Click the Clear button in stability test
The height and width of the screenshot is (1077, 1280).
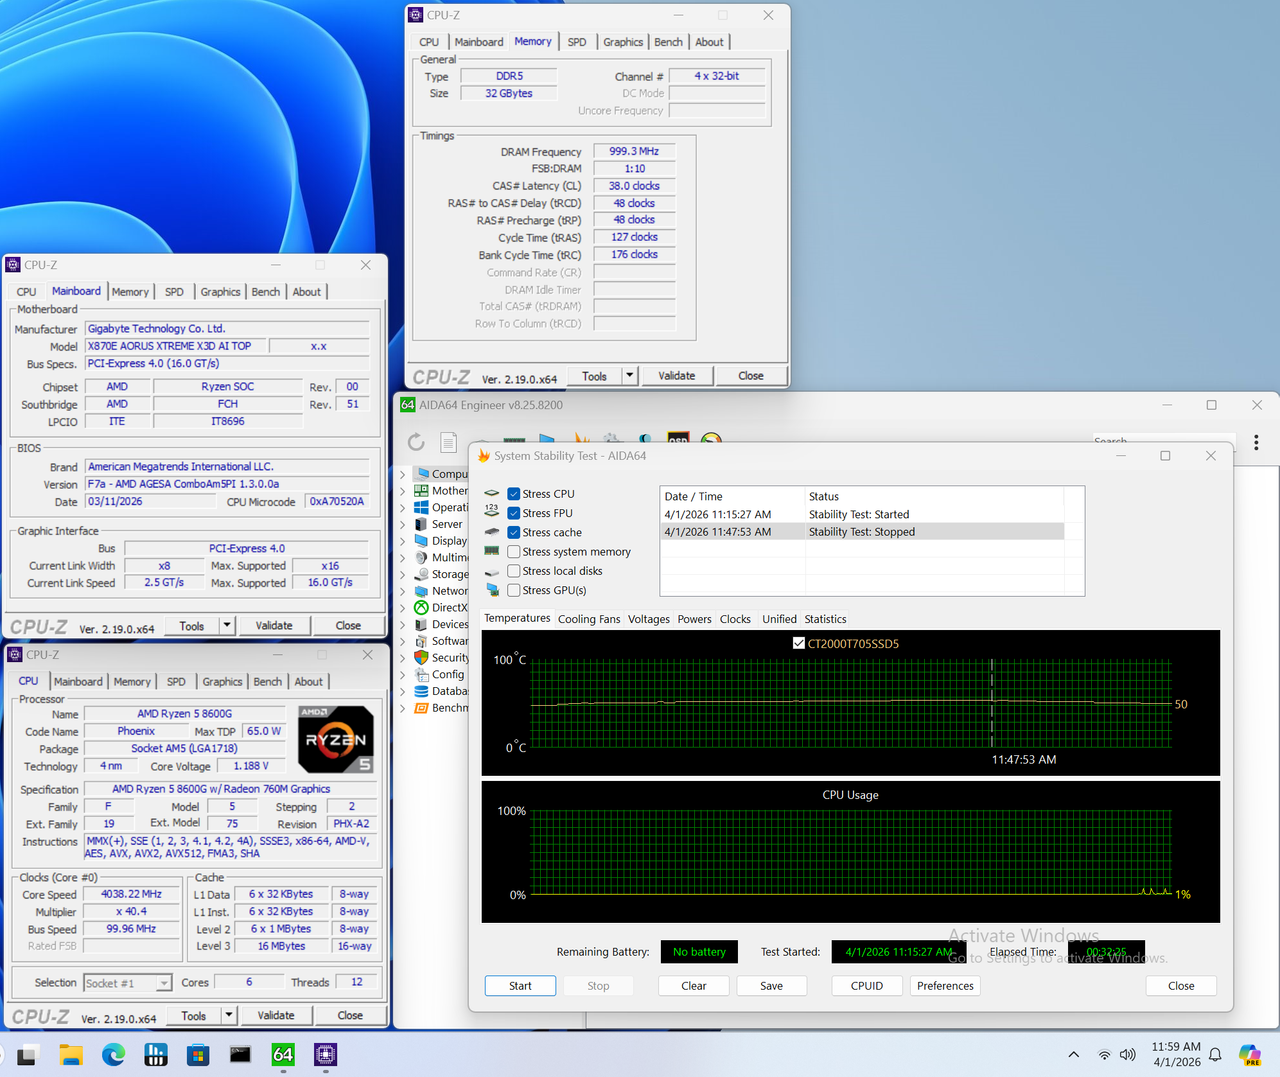click(x=694, y=986)
